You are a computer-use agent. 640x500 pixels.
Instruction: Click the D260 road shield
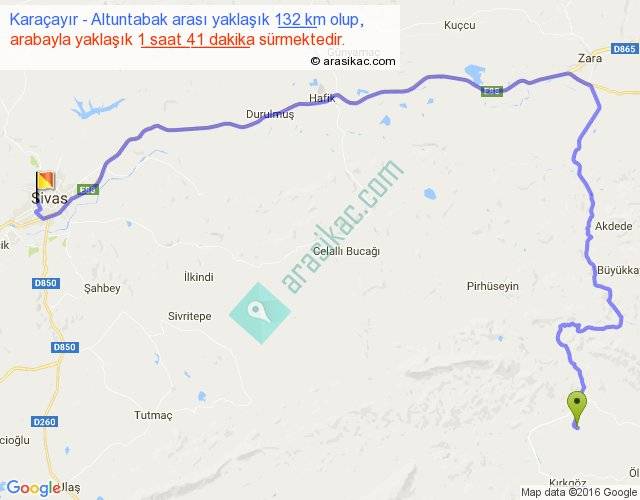coord(44,422)
